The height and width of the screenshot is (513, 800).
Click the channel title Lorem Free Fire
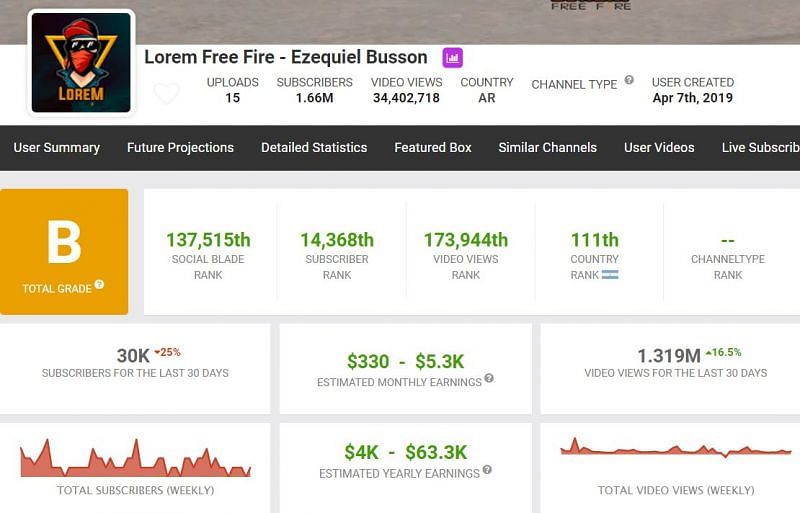pos(285,57)
